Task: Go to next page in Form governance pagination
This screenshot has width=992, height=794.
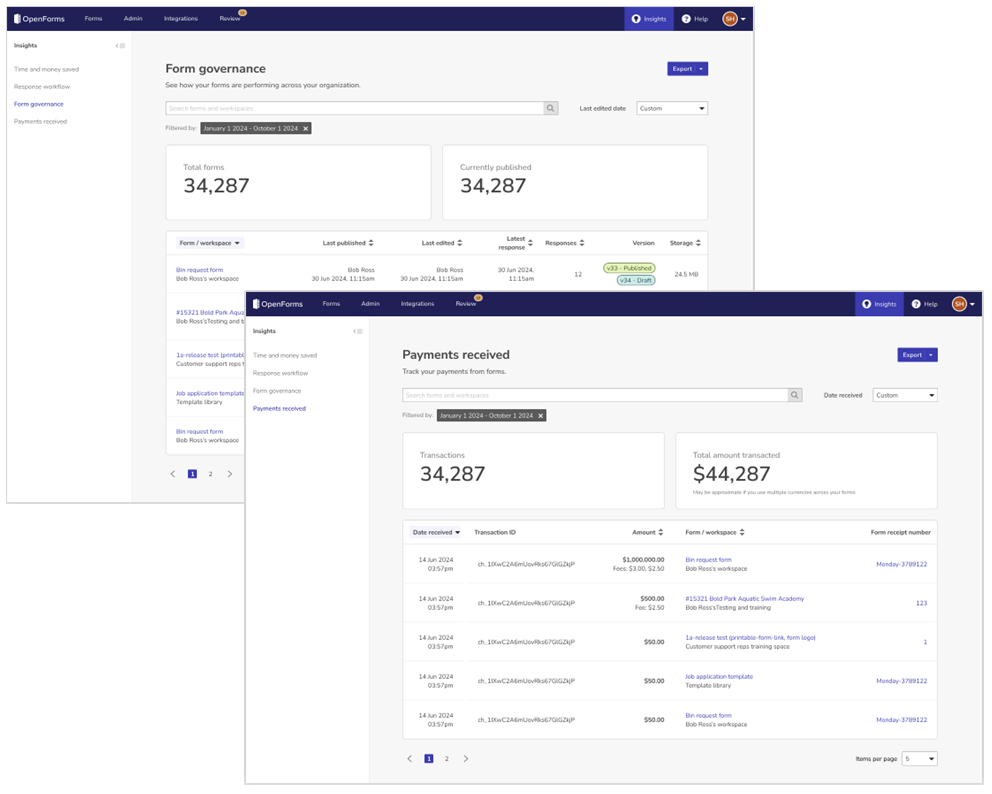Action: (230, 474)
